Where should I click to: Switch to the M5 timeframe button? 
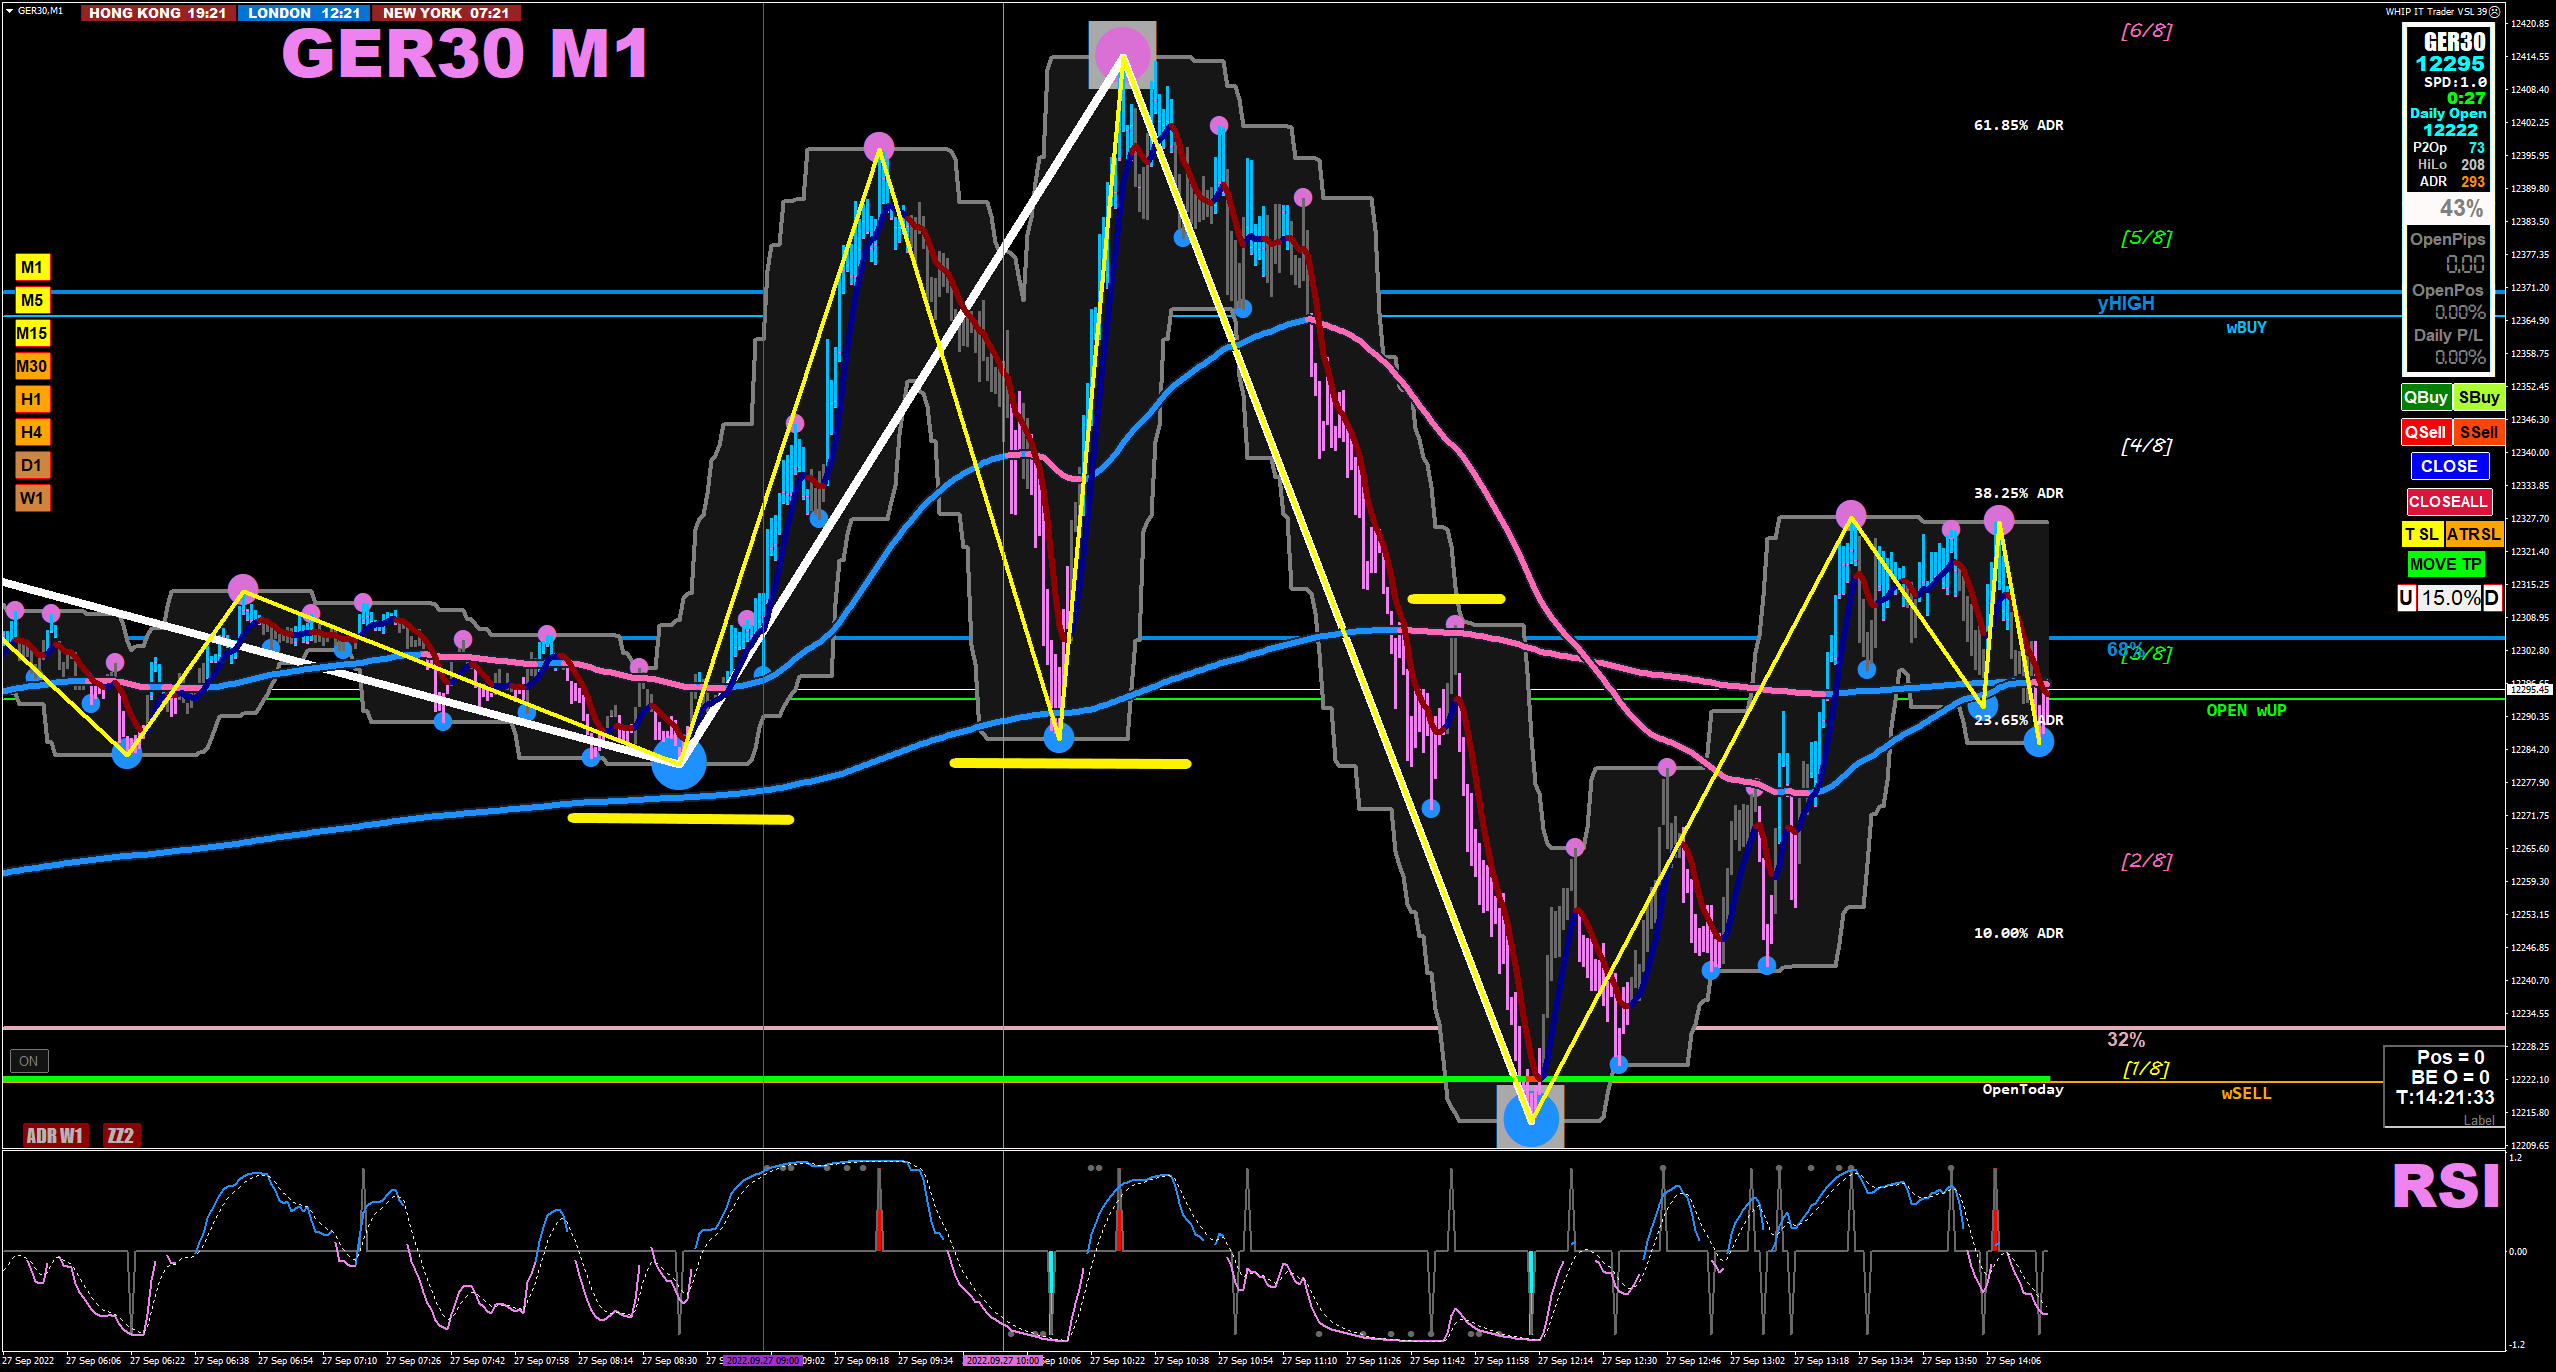[32, 300]
